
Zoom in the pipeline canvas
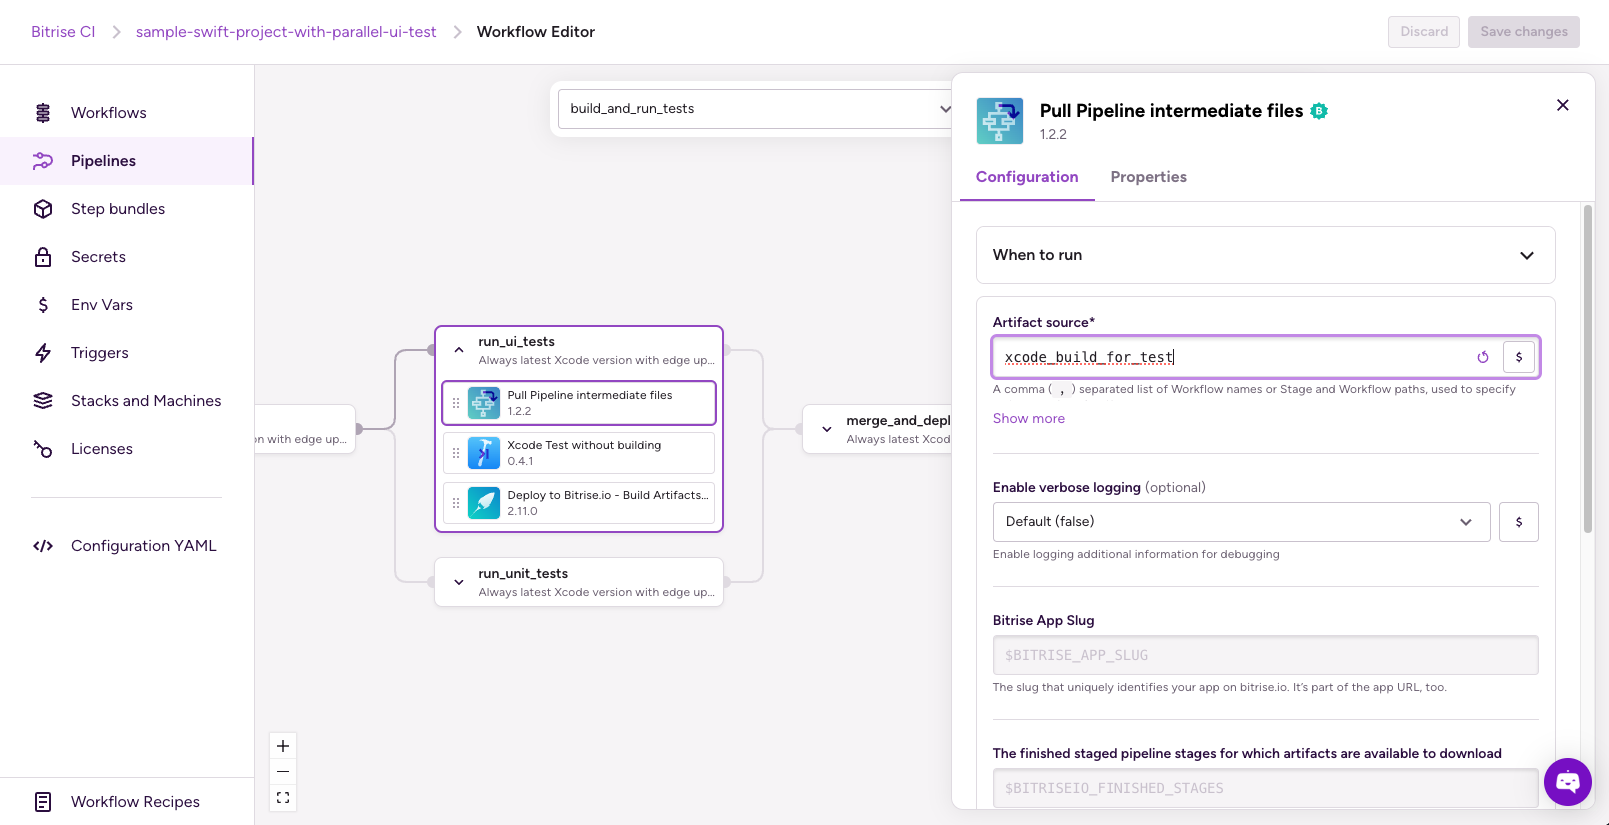click(283, 746)
